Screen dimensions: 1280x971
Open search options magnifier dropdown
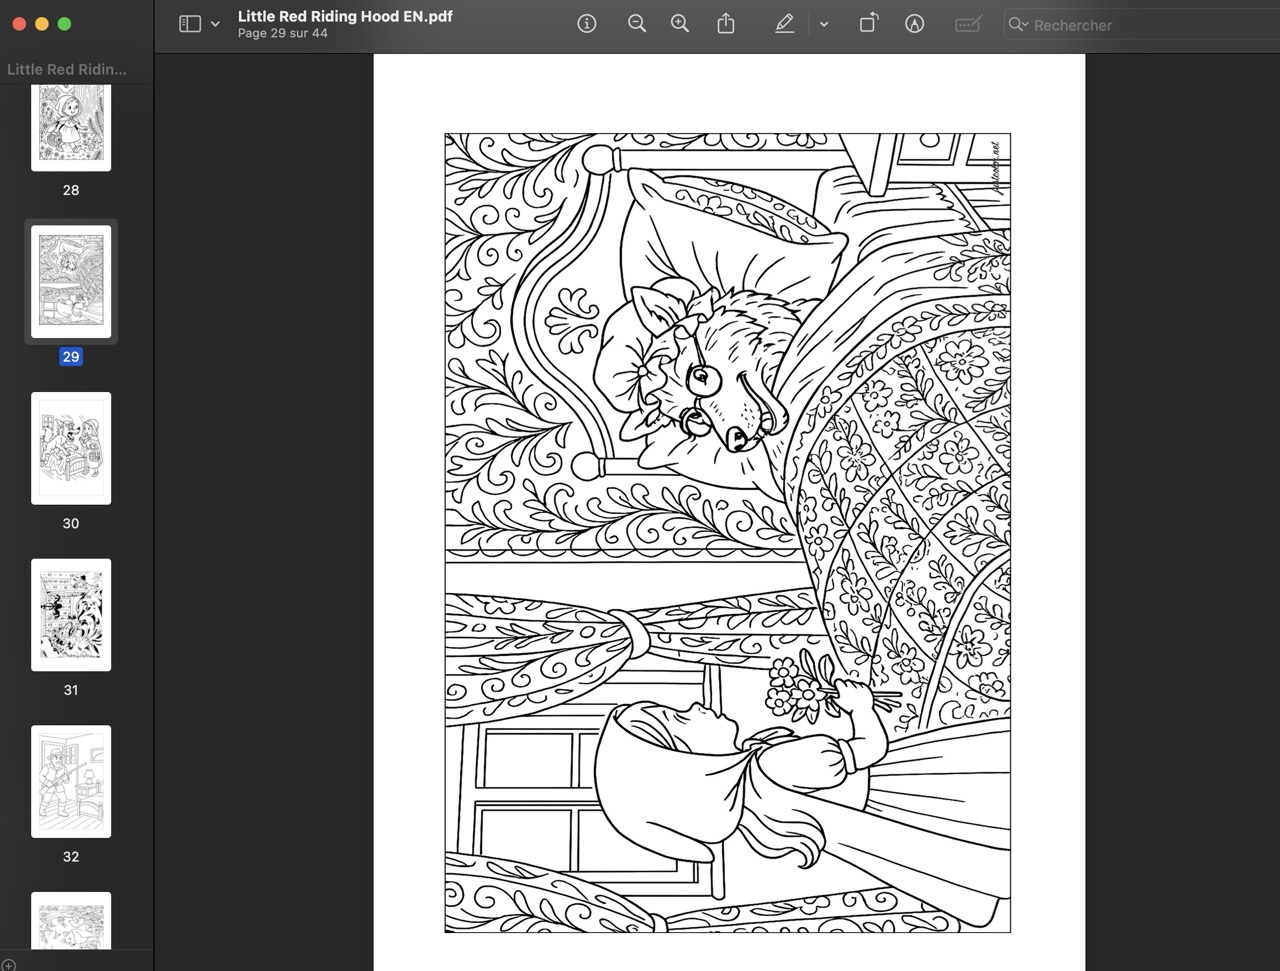(x=1018, y=24)
